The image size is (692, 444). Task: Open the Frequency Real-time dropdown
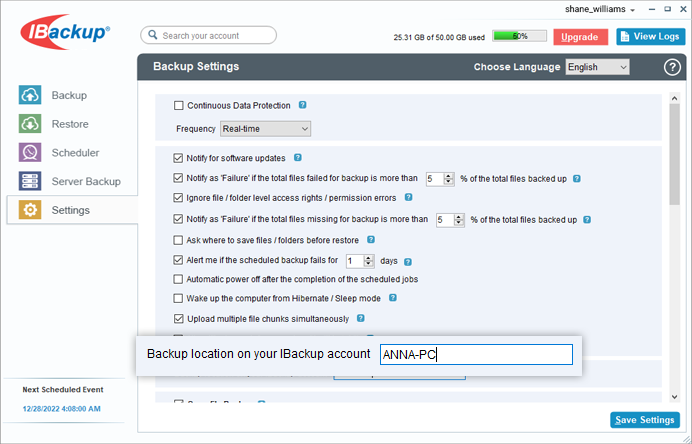pos(265,129)
